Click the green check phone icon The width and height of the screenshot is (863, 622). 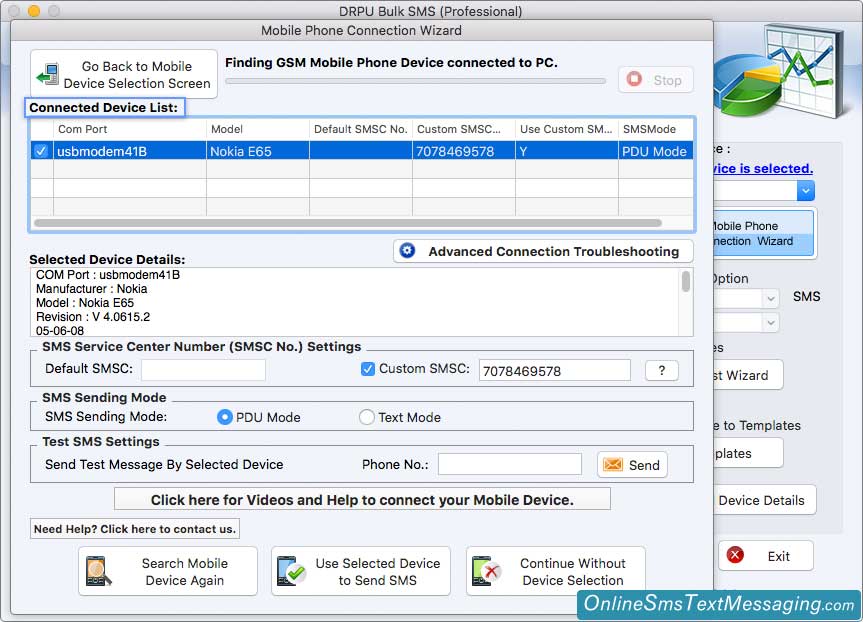pyautogui.click(x=291, y=571)
